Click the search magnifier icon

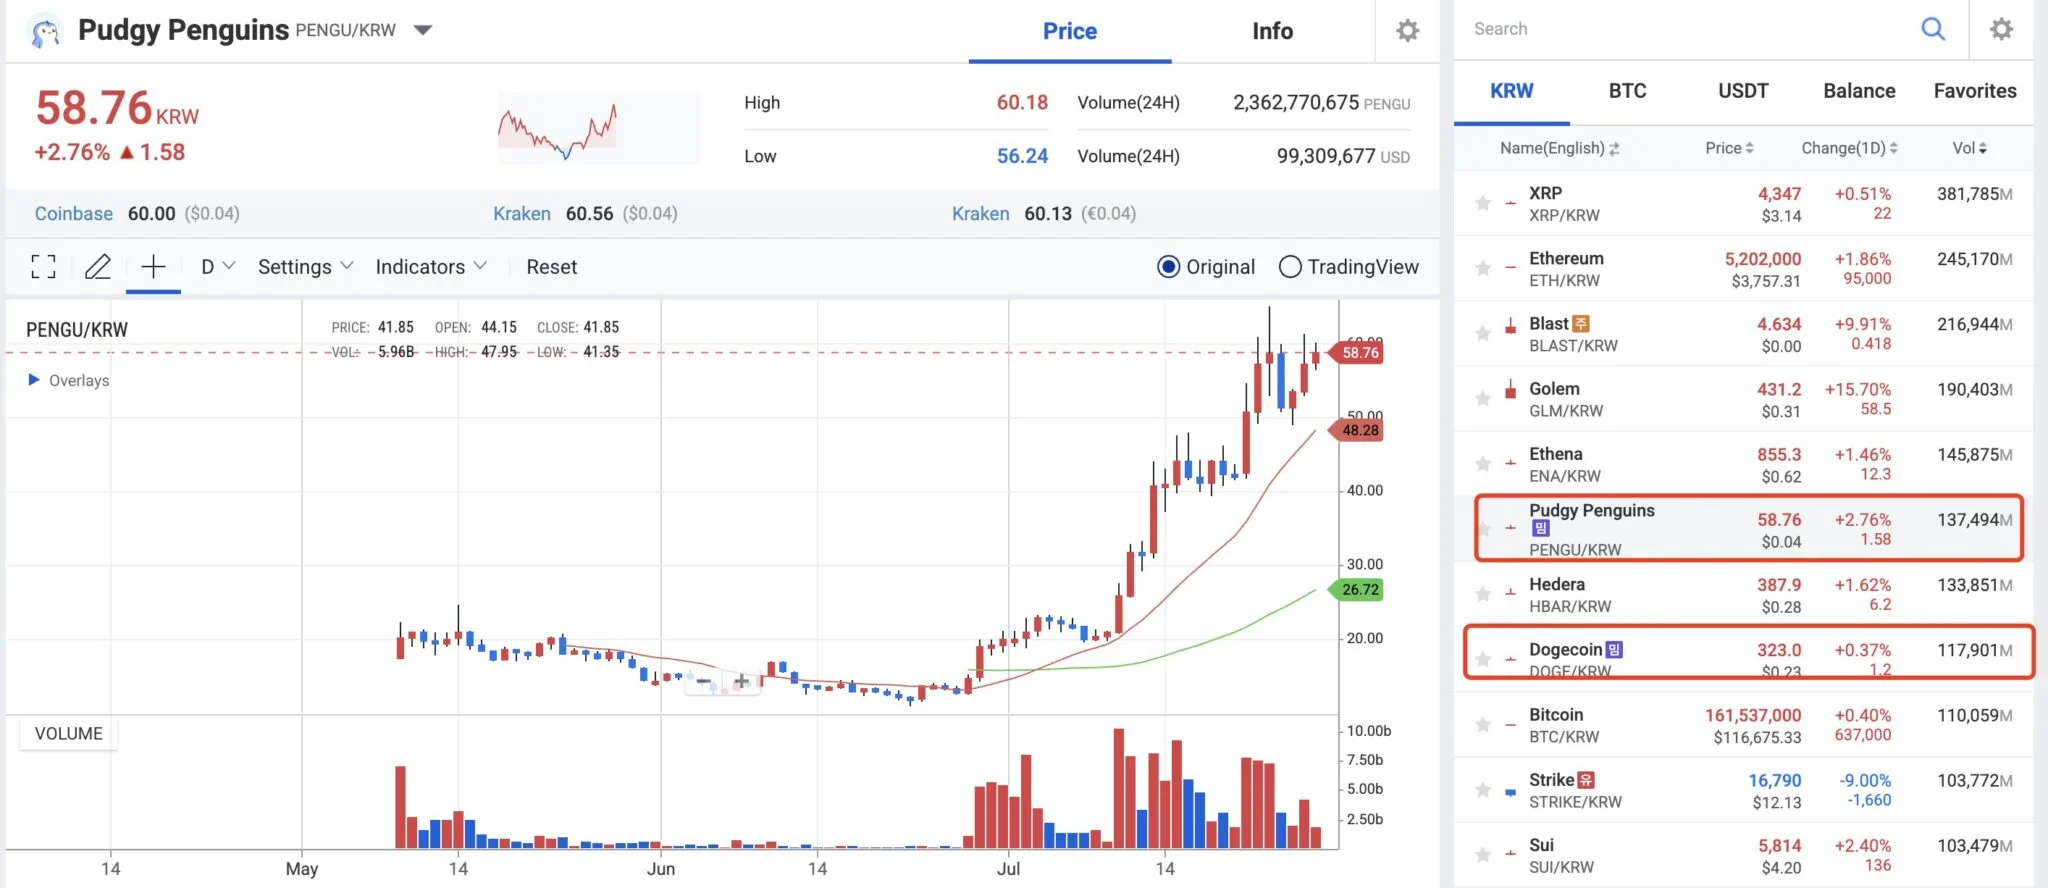click(x=1933, y=29)
